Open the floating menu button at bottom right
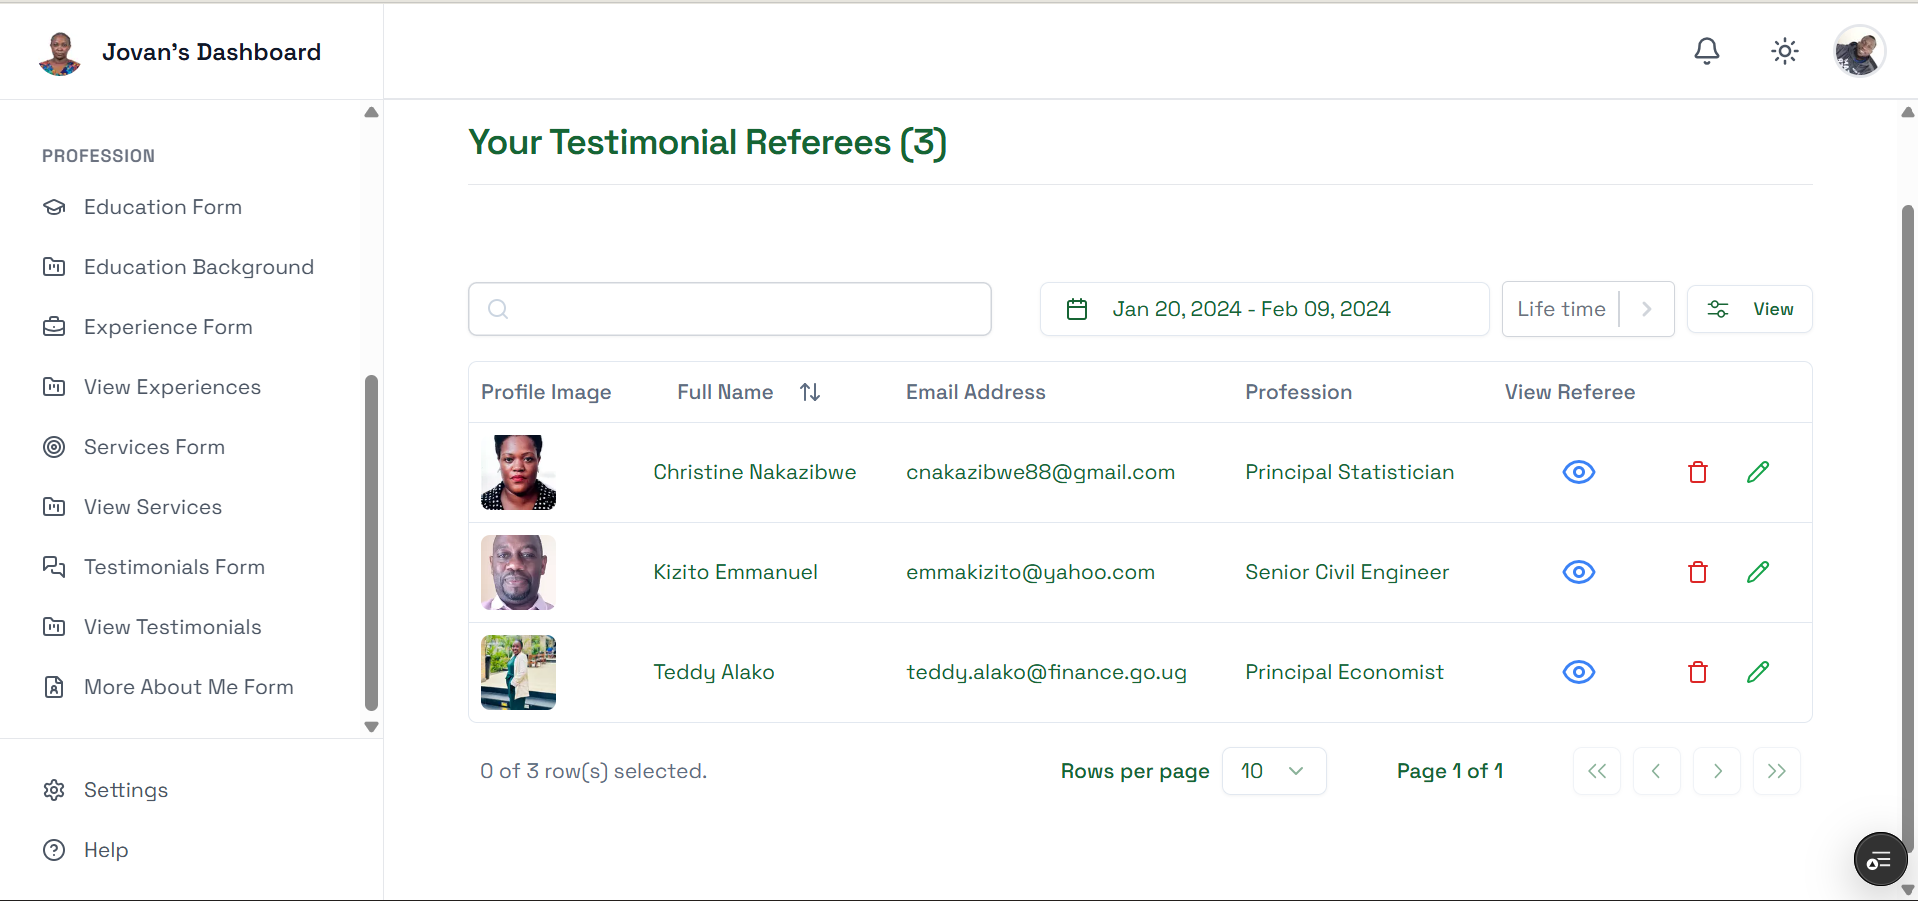 [1879, 859]
